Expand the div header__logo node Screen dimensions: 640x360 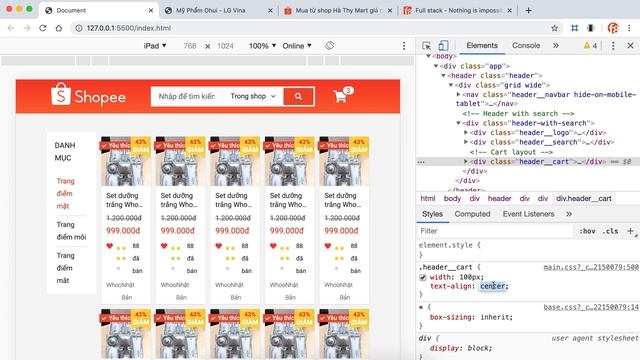466,133
